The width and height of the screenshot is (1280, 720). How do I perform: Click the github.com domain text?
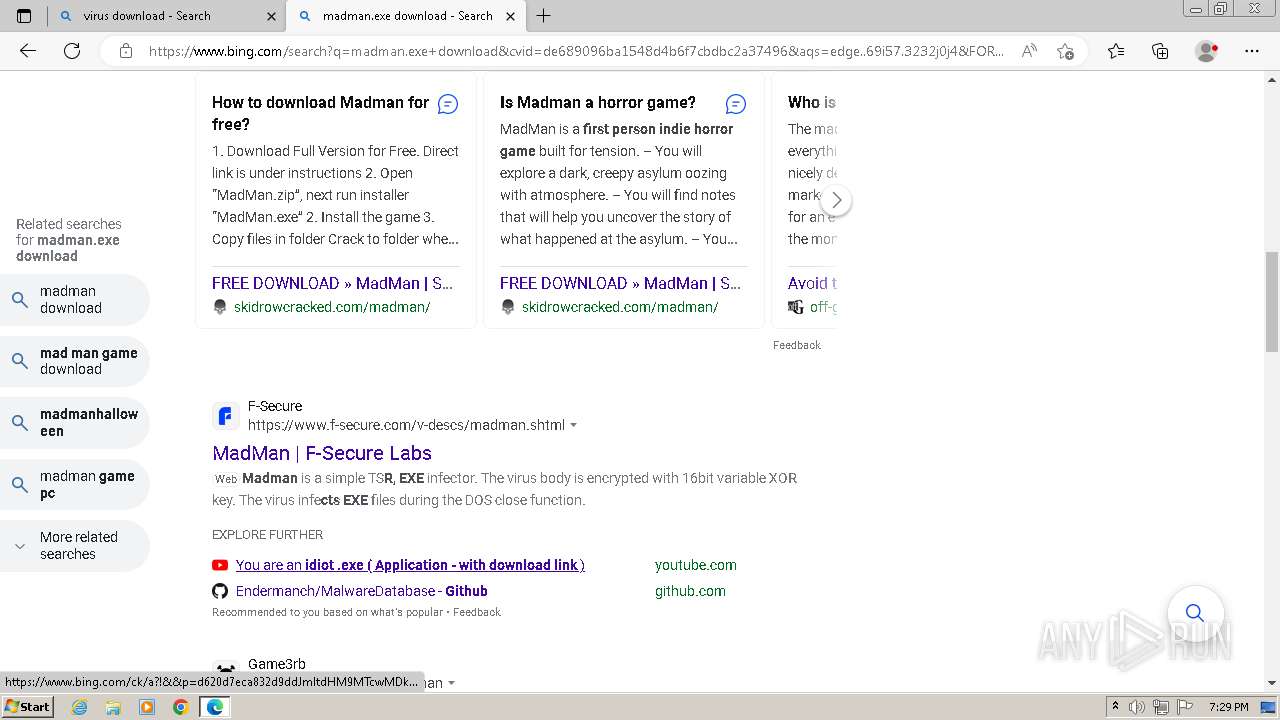click(690, 591)
